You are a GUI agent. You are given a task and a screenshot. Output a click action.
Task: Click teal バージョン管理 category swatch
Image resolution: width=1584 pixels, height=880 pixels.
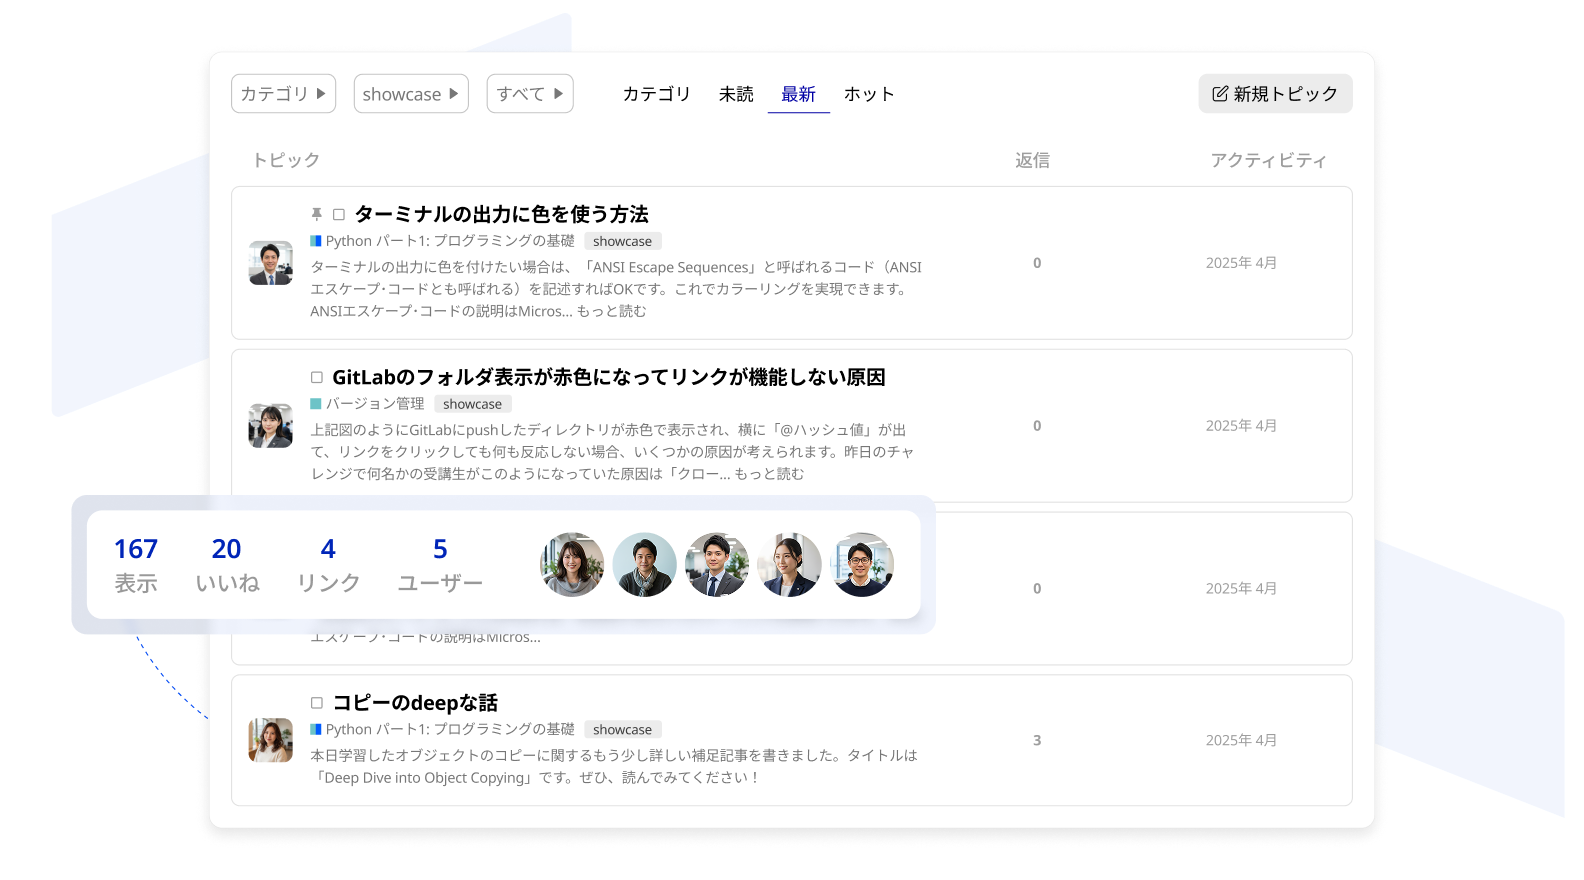point(316,404)
